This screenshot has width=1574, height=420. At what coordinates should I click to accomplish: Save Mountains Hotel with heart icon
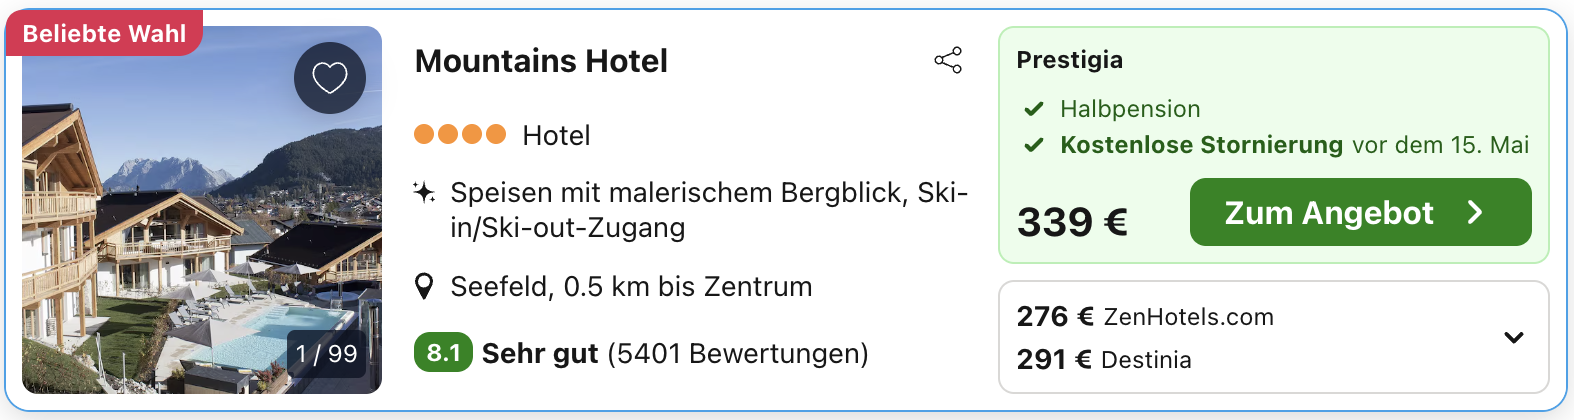330,78
